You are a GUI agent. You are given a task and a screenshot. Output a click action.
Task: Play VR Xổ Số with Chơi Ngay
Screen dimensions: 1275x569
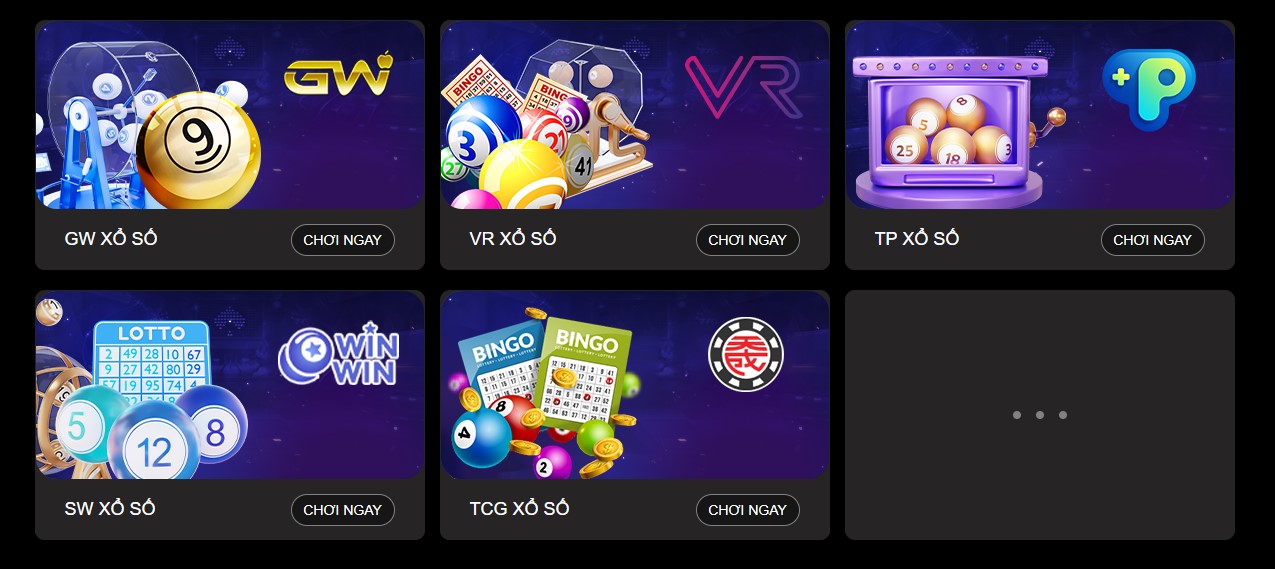[x=748, y=240]
